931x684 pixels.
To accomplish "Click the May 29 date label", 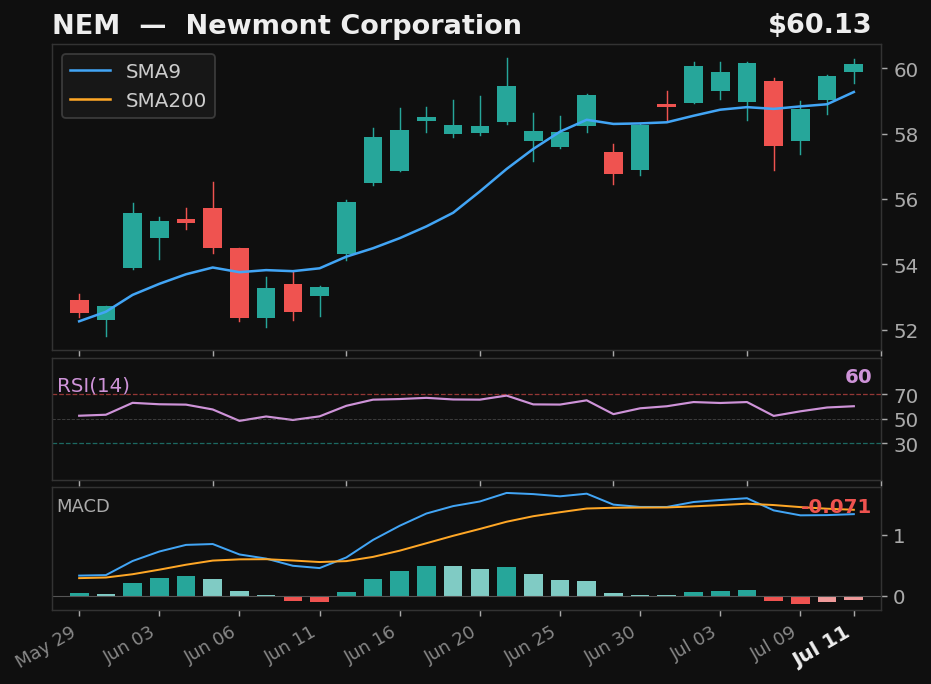I will coord(45,647).
